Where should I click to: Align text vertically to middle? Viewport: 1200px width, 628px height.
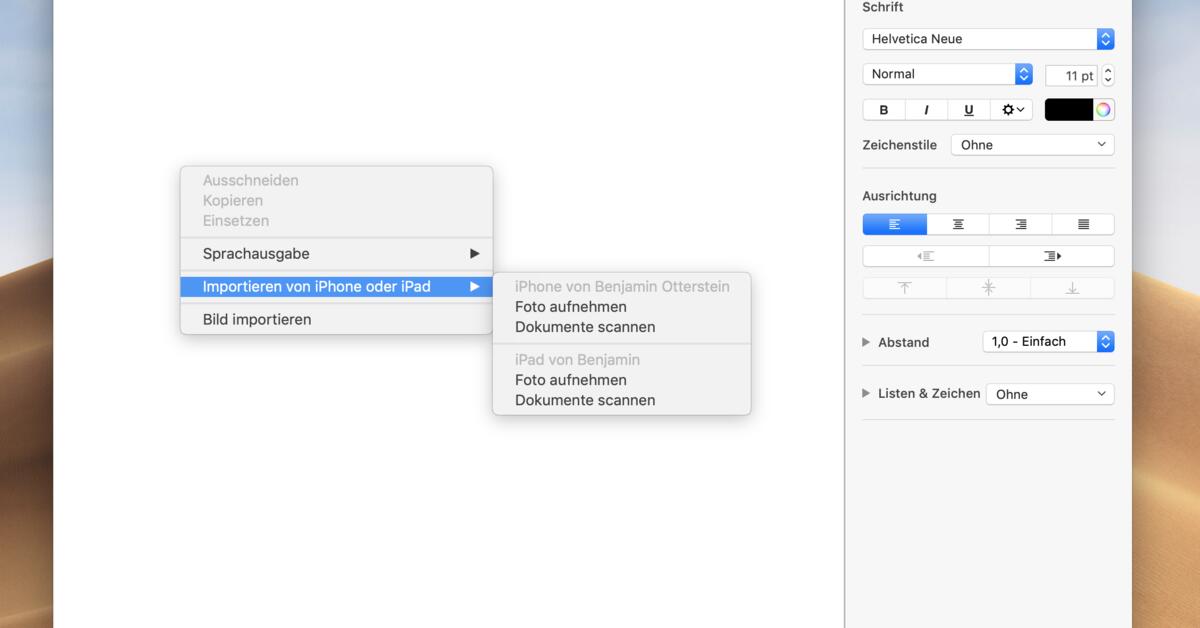tap(988, 288)
